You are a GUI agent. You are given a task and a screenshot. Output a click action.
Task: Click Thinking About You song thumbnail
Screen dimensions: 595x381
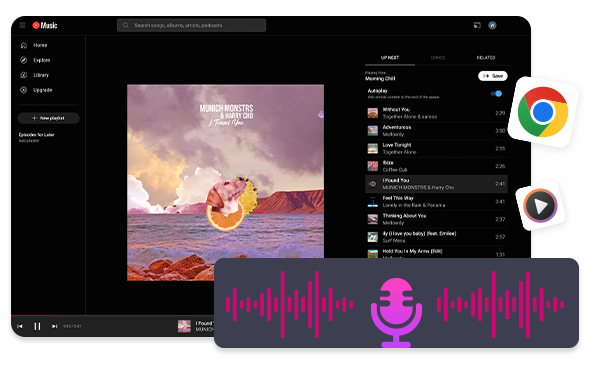pyautogui.click(x=373, y=219)
